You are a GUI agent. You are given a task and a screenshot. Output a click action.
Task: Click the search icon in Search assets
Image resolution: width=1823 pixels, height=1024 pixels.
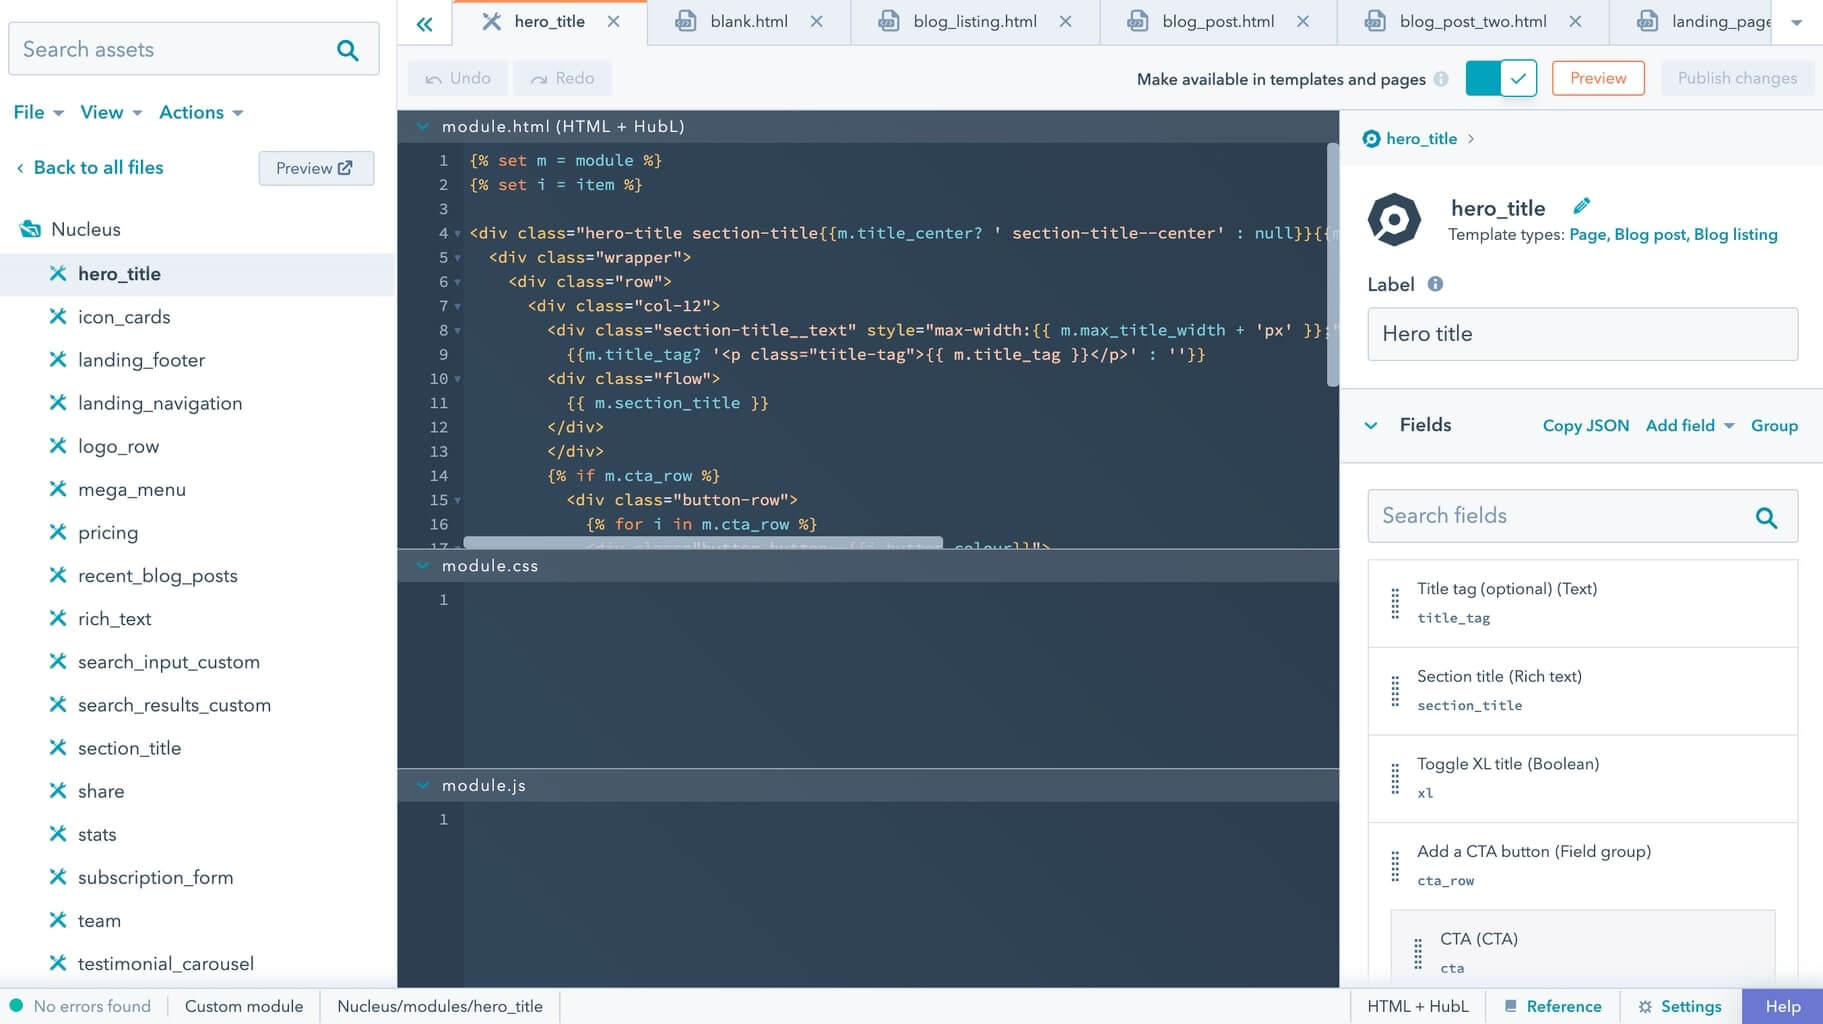346,48
